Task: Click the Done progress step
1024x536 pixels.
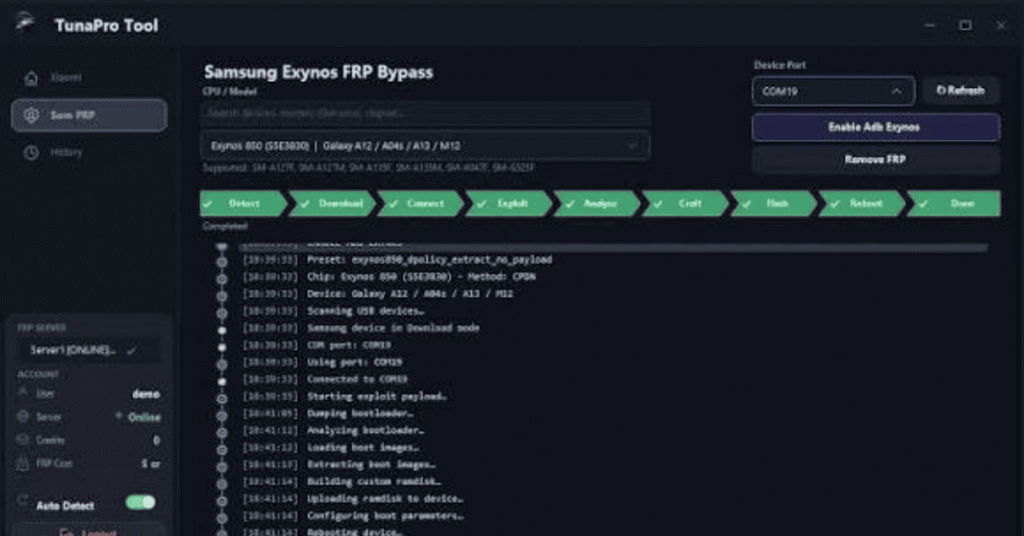Action: click(953, 204)
